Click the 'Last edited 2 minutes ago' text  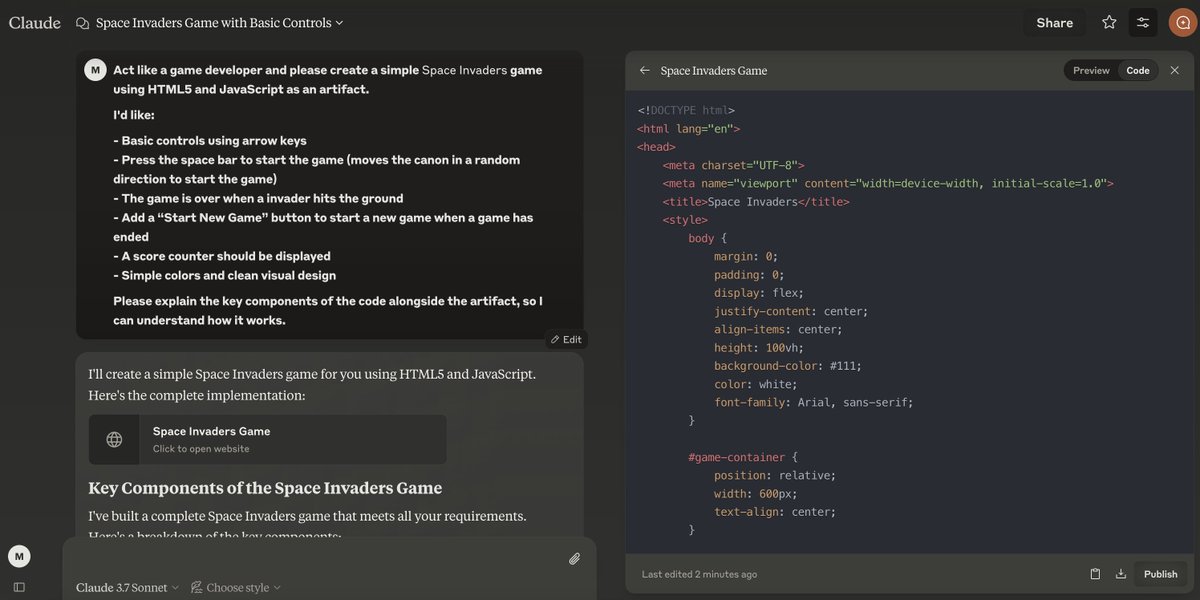point(699,574)
